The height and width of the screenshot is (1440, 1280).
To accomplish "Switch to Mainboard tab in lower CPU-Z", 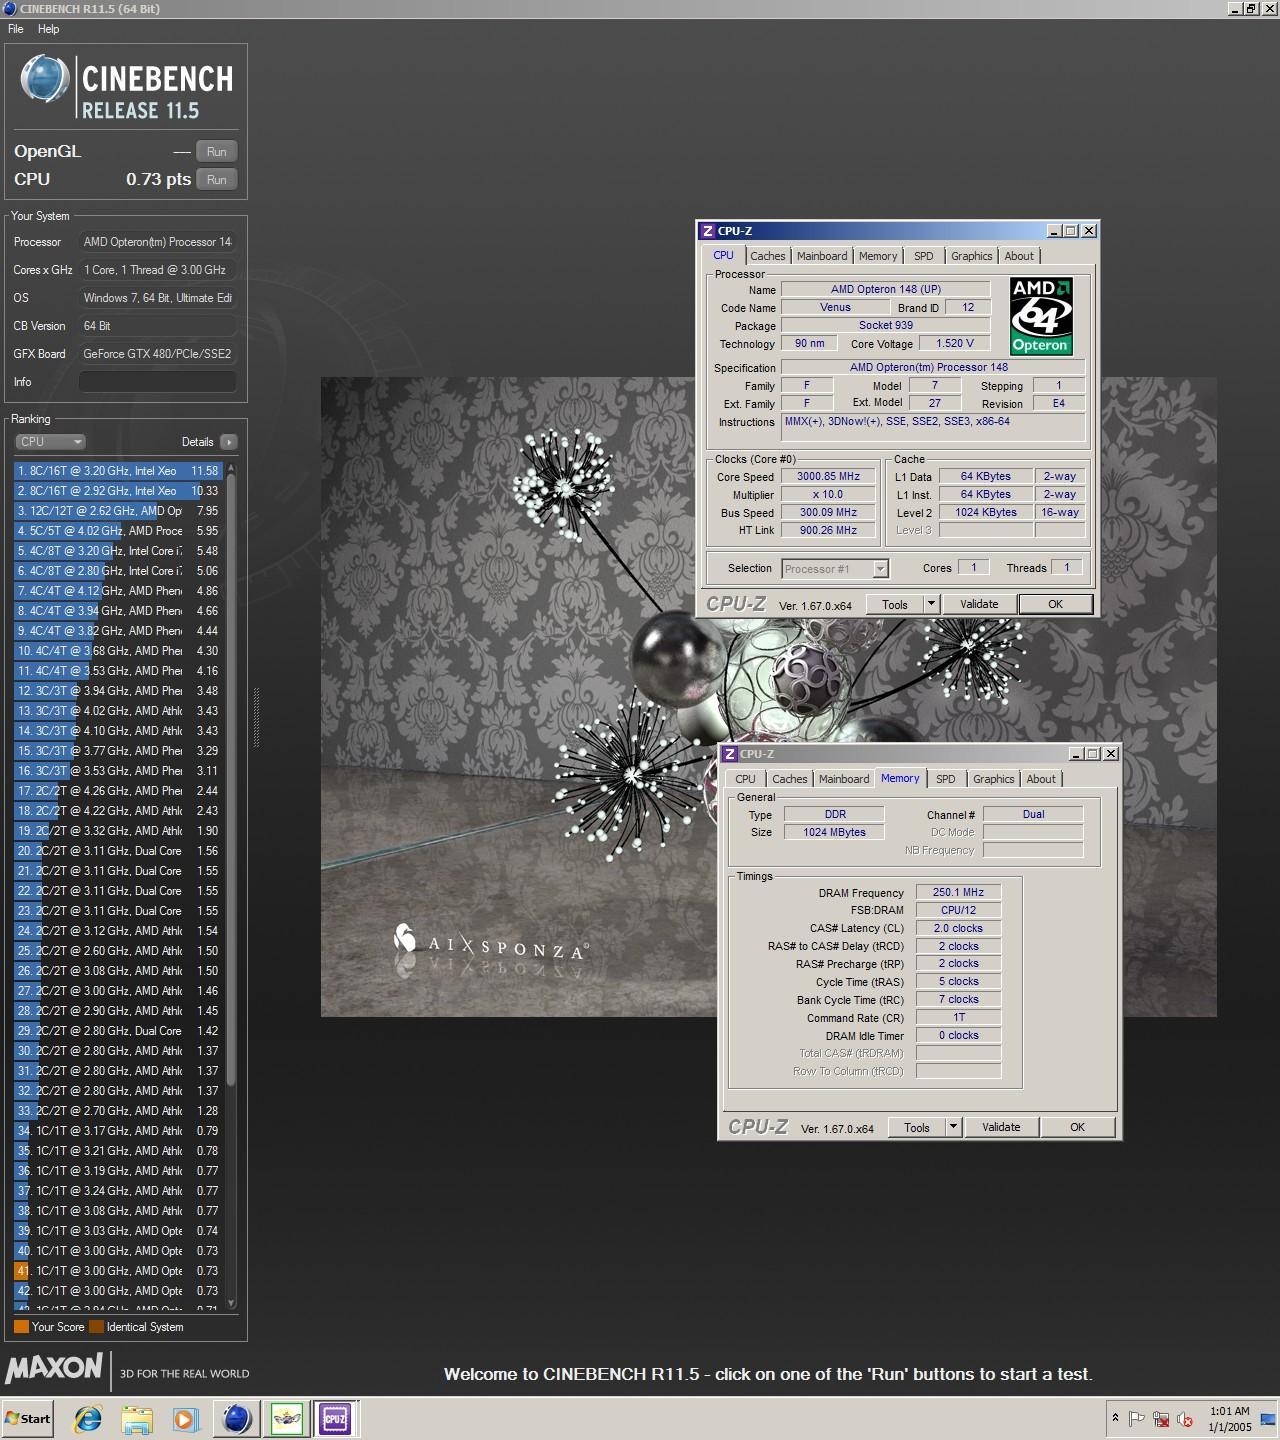I will coord(844,779).
